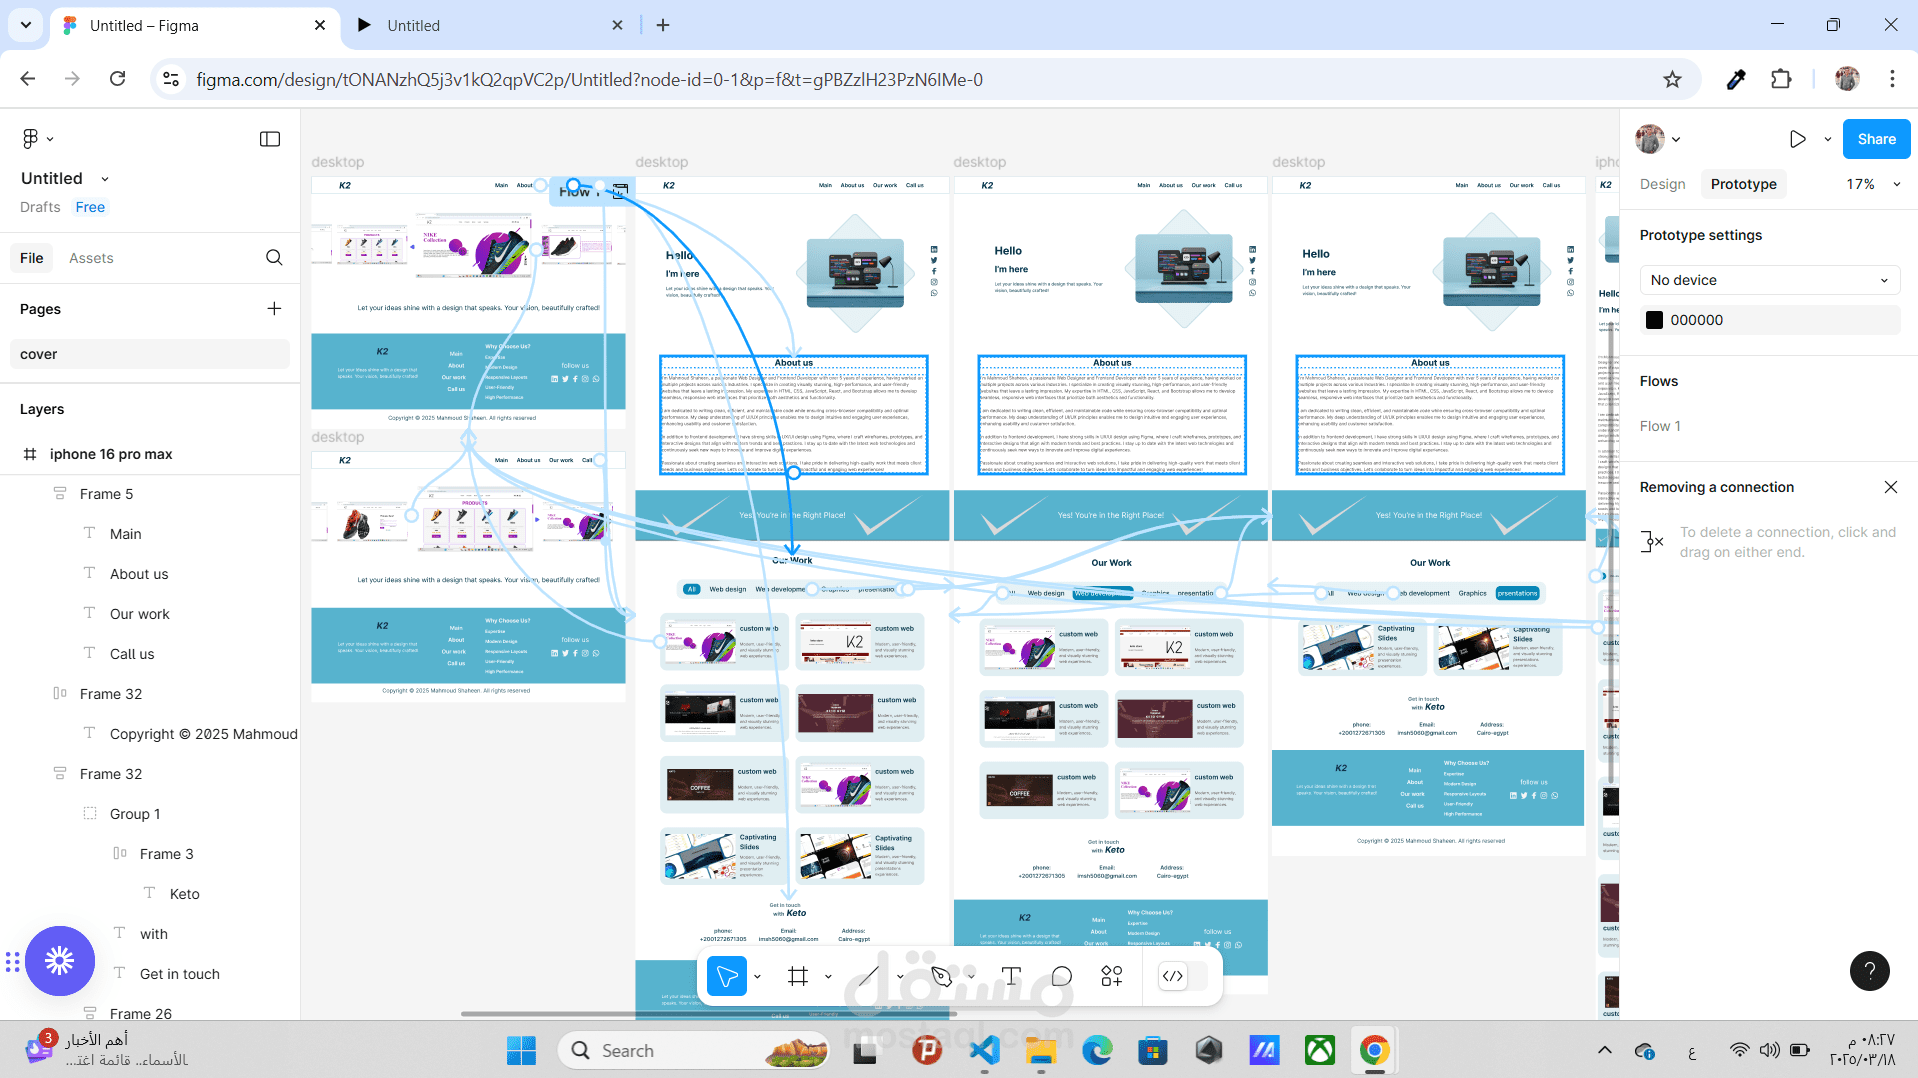
Task: Switch to the Design tab
Action: coord(1662,184)
